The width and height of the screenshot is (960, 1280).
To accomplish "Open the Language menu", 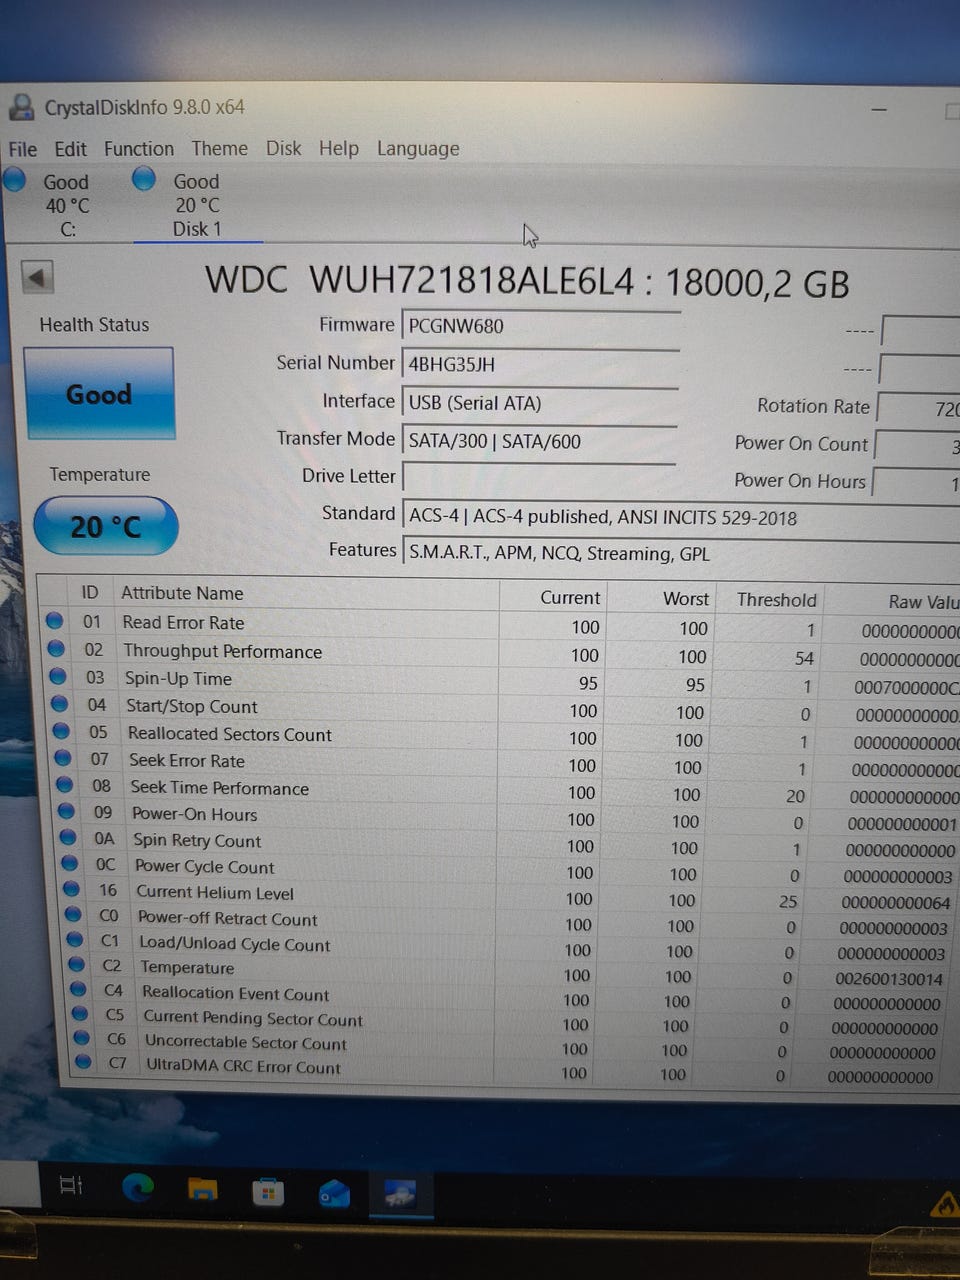I will click(418, 149).
